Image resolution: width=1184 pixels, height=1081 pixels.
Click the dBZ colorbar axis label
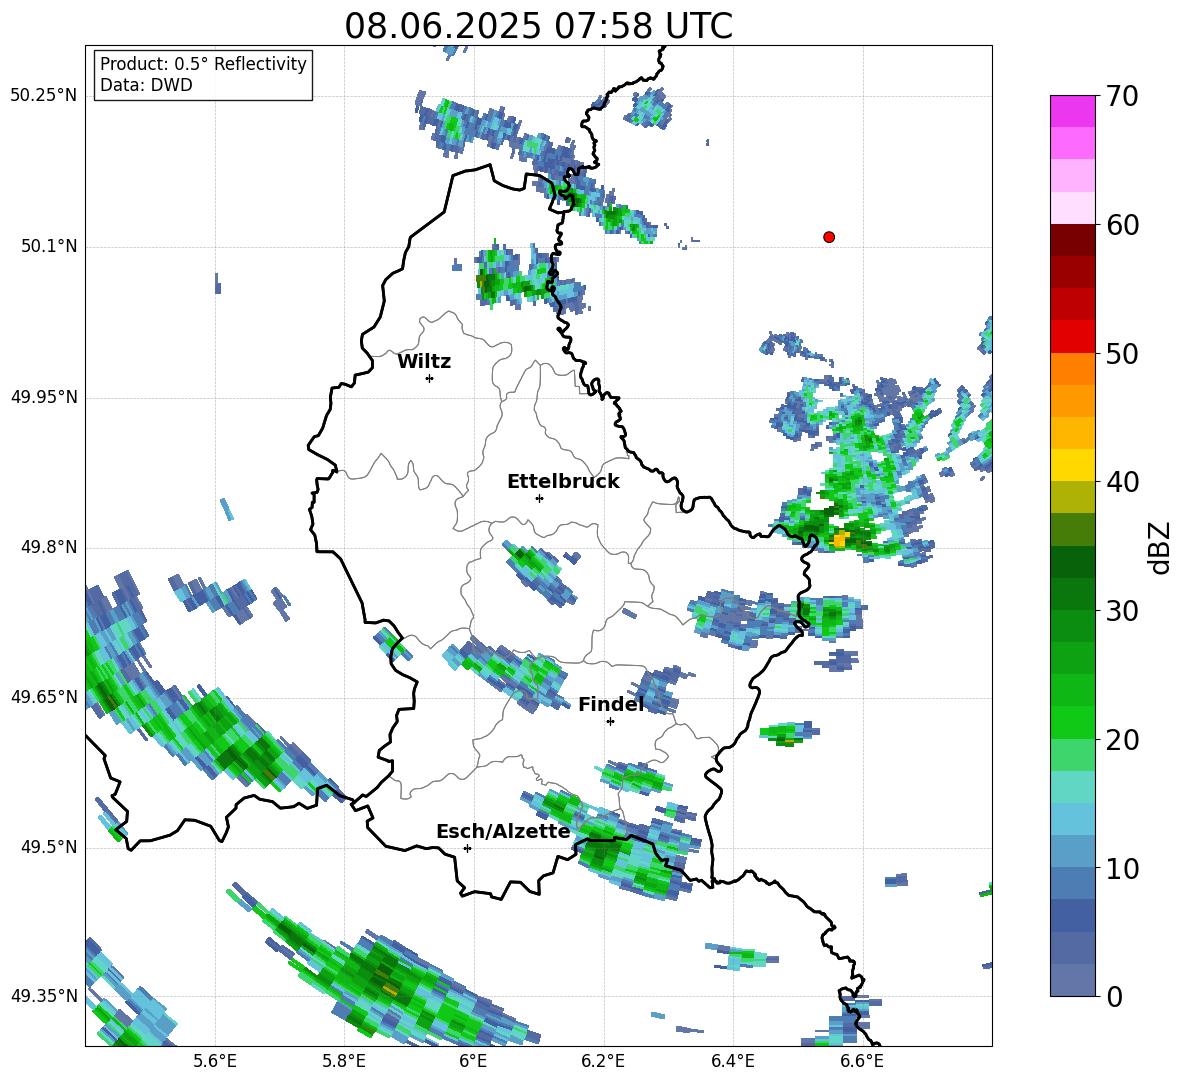click(x=1161, y=547)
